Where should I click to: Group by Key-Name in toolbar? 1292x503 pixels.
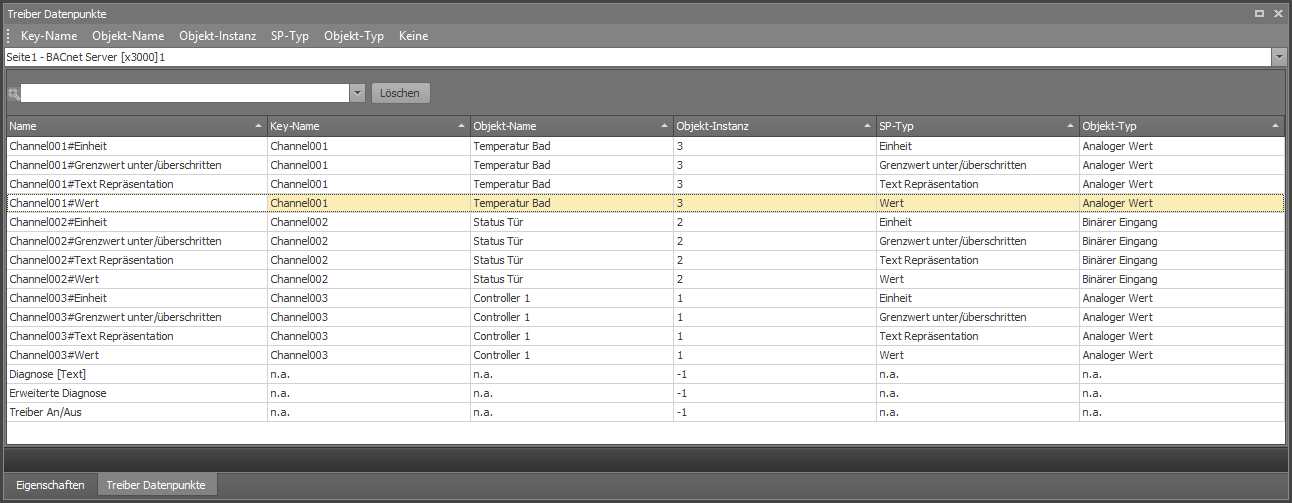49,36
